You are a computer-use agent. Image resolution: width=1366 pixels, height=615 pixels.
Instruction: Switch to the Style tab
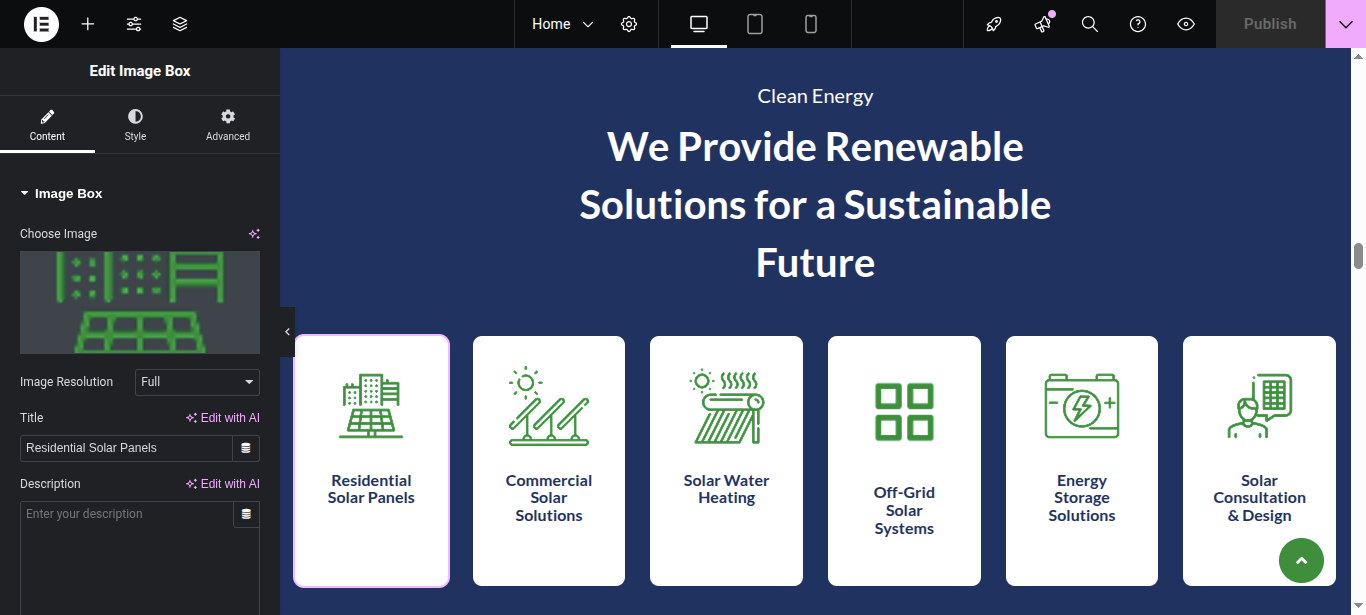pos(135,125)
